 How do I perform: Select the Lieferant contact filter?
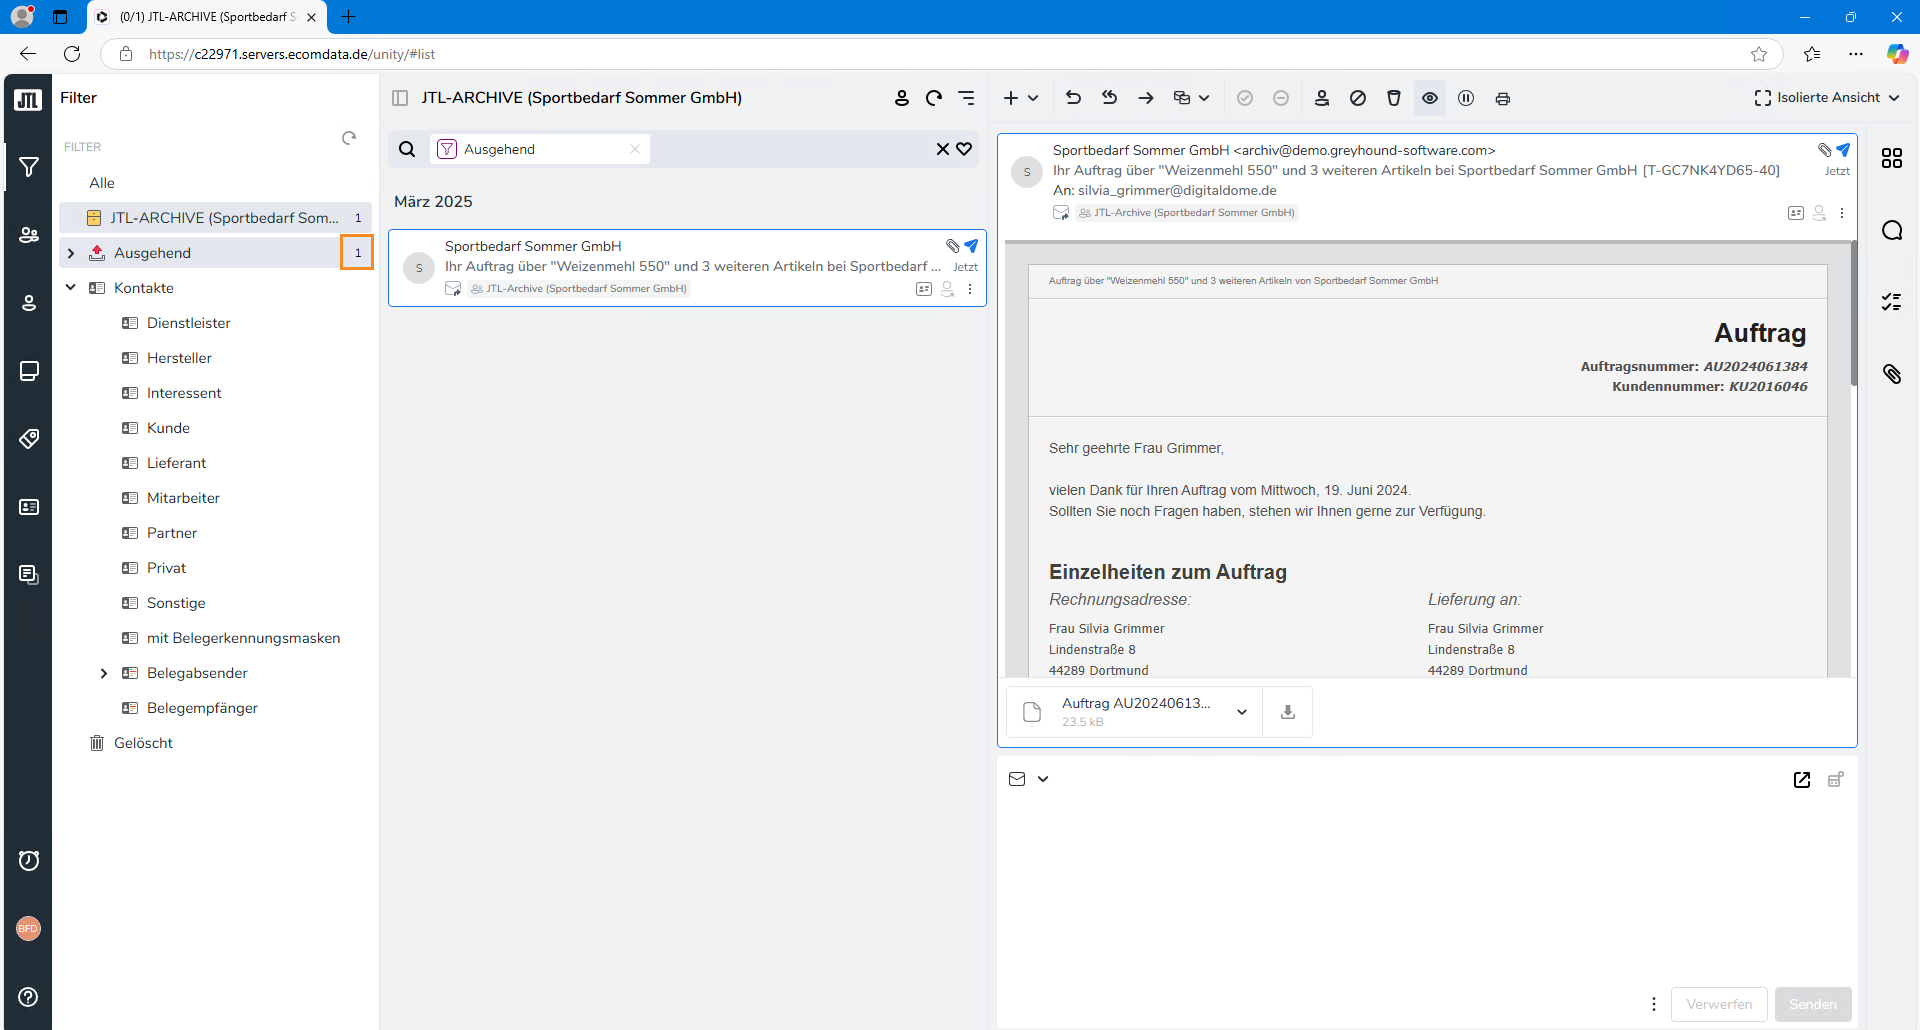176,463
